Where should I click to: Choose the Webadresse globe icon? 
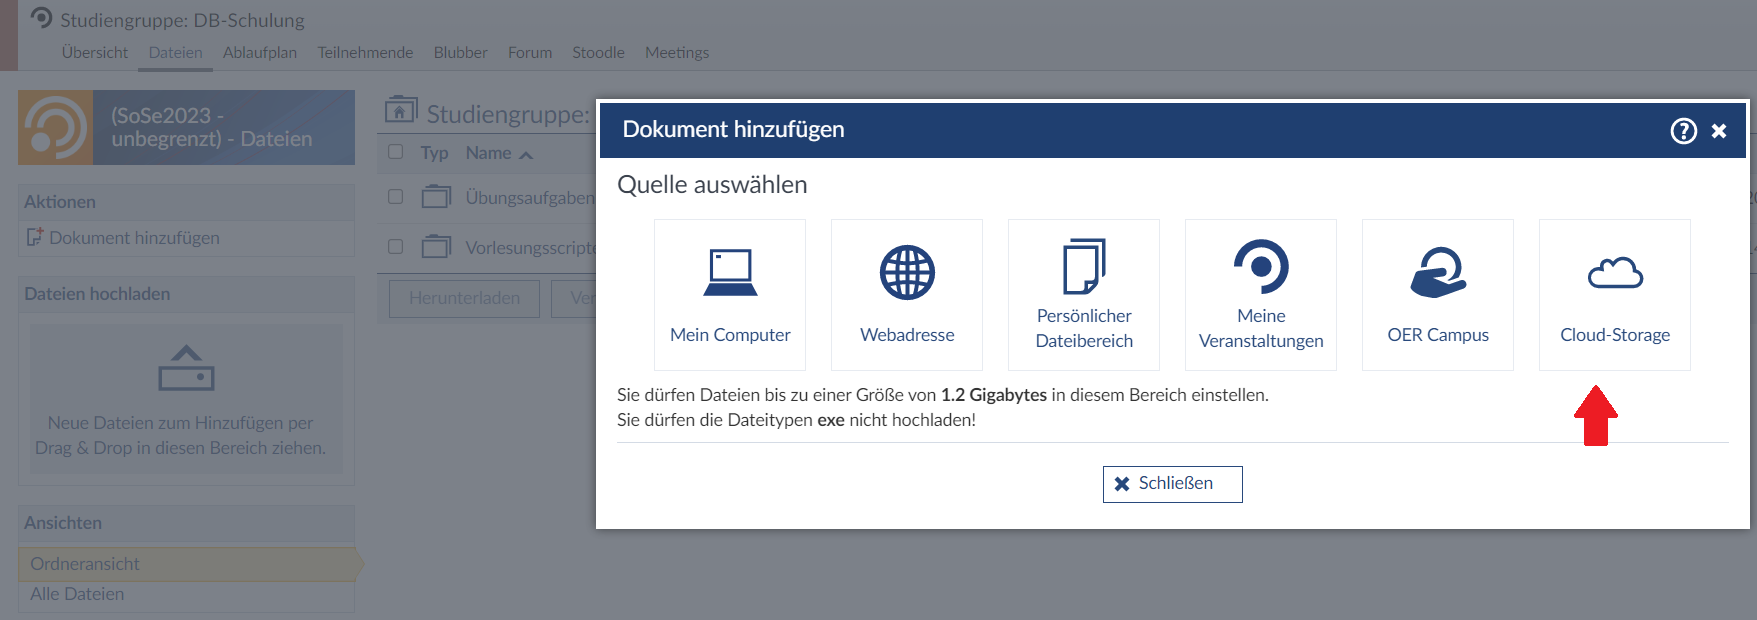(x=907, y=273)
